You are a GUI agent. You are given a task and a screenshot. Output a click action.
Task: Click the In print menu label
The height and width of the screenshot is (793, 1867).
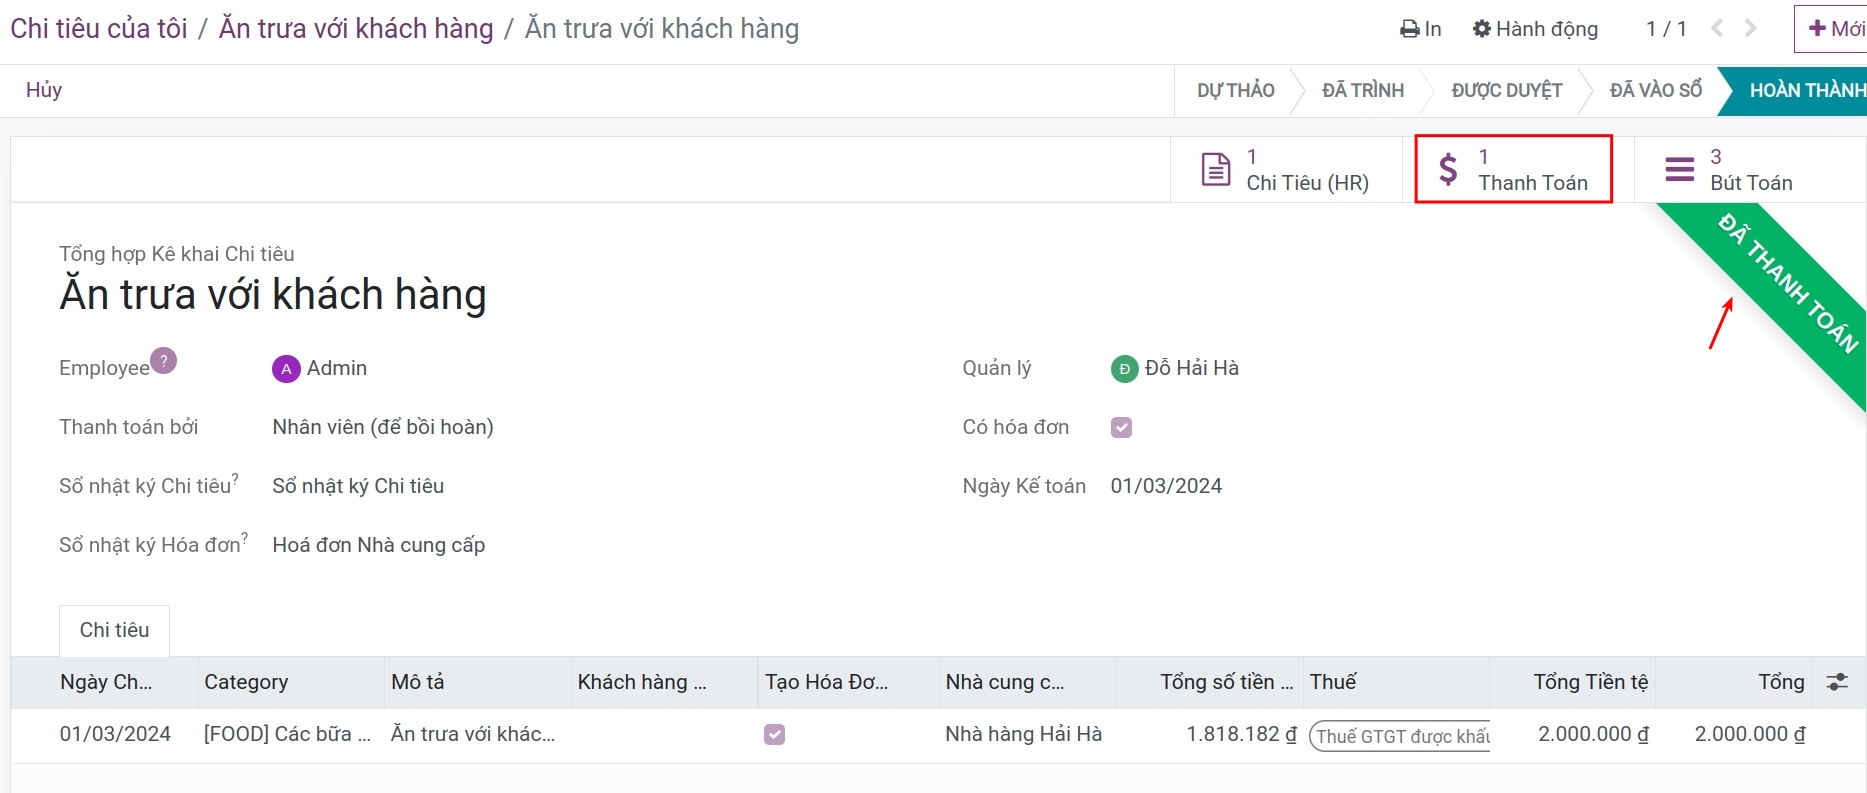click(1433, 29)
